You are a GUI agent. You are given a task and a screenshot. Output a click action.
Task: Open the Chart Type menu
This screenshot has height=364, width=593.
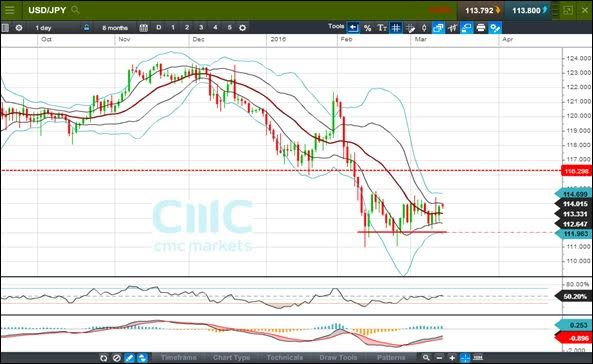[x=231, y=358]
